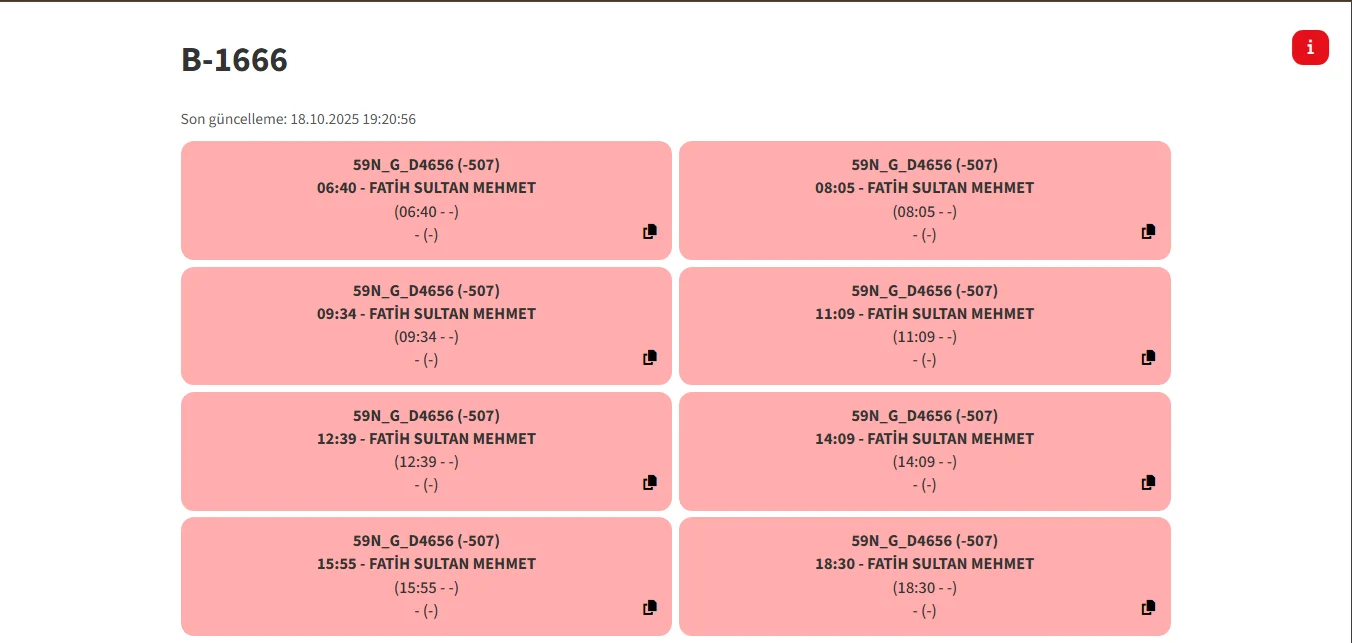
Task: Select the 08:05 - FATİH SULTAN MEHMET card
Action: coord(924,188)
